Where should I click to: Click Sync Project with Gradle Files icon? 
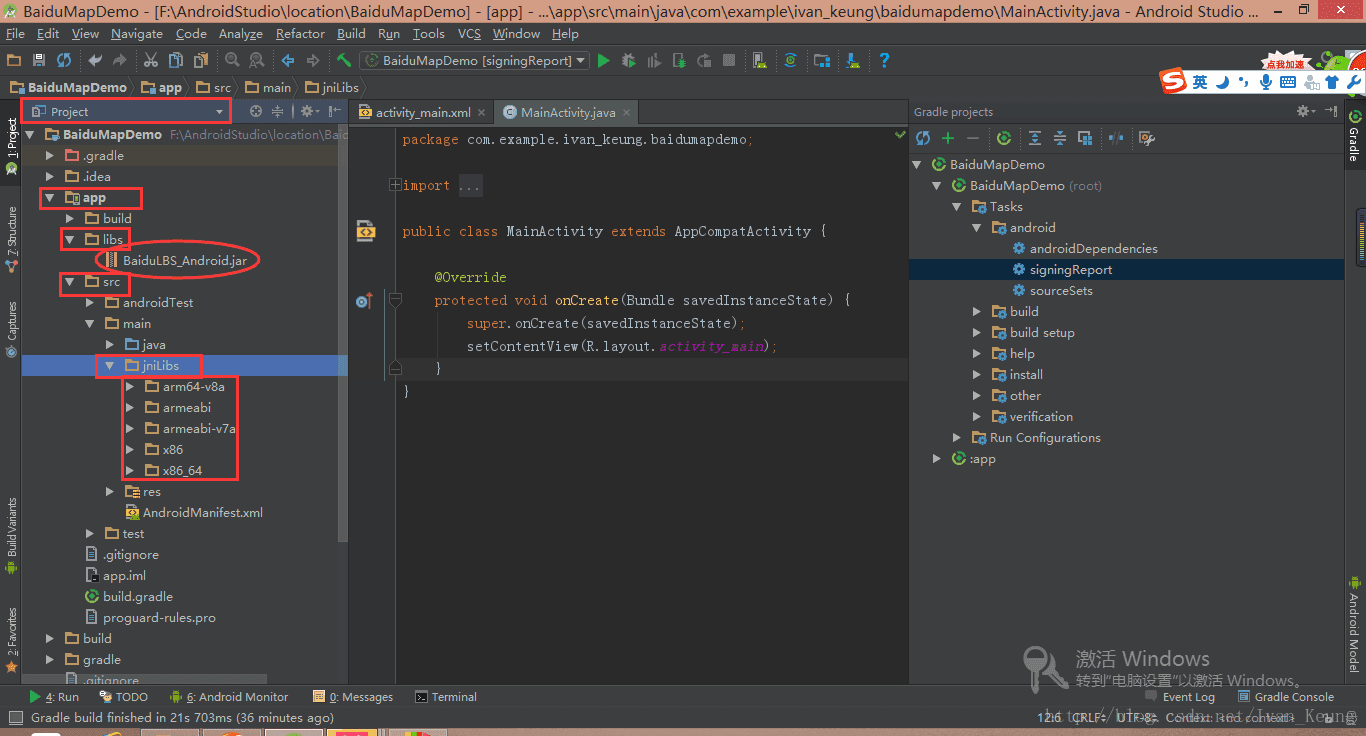(x=790, y=61)
